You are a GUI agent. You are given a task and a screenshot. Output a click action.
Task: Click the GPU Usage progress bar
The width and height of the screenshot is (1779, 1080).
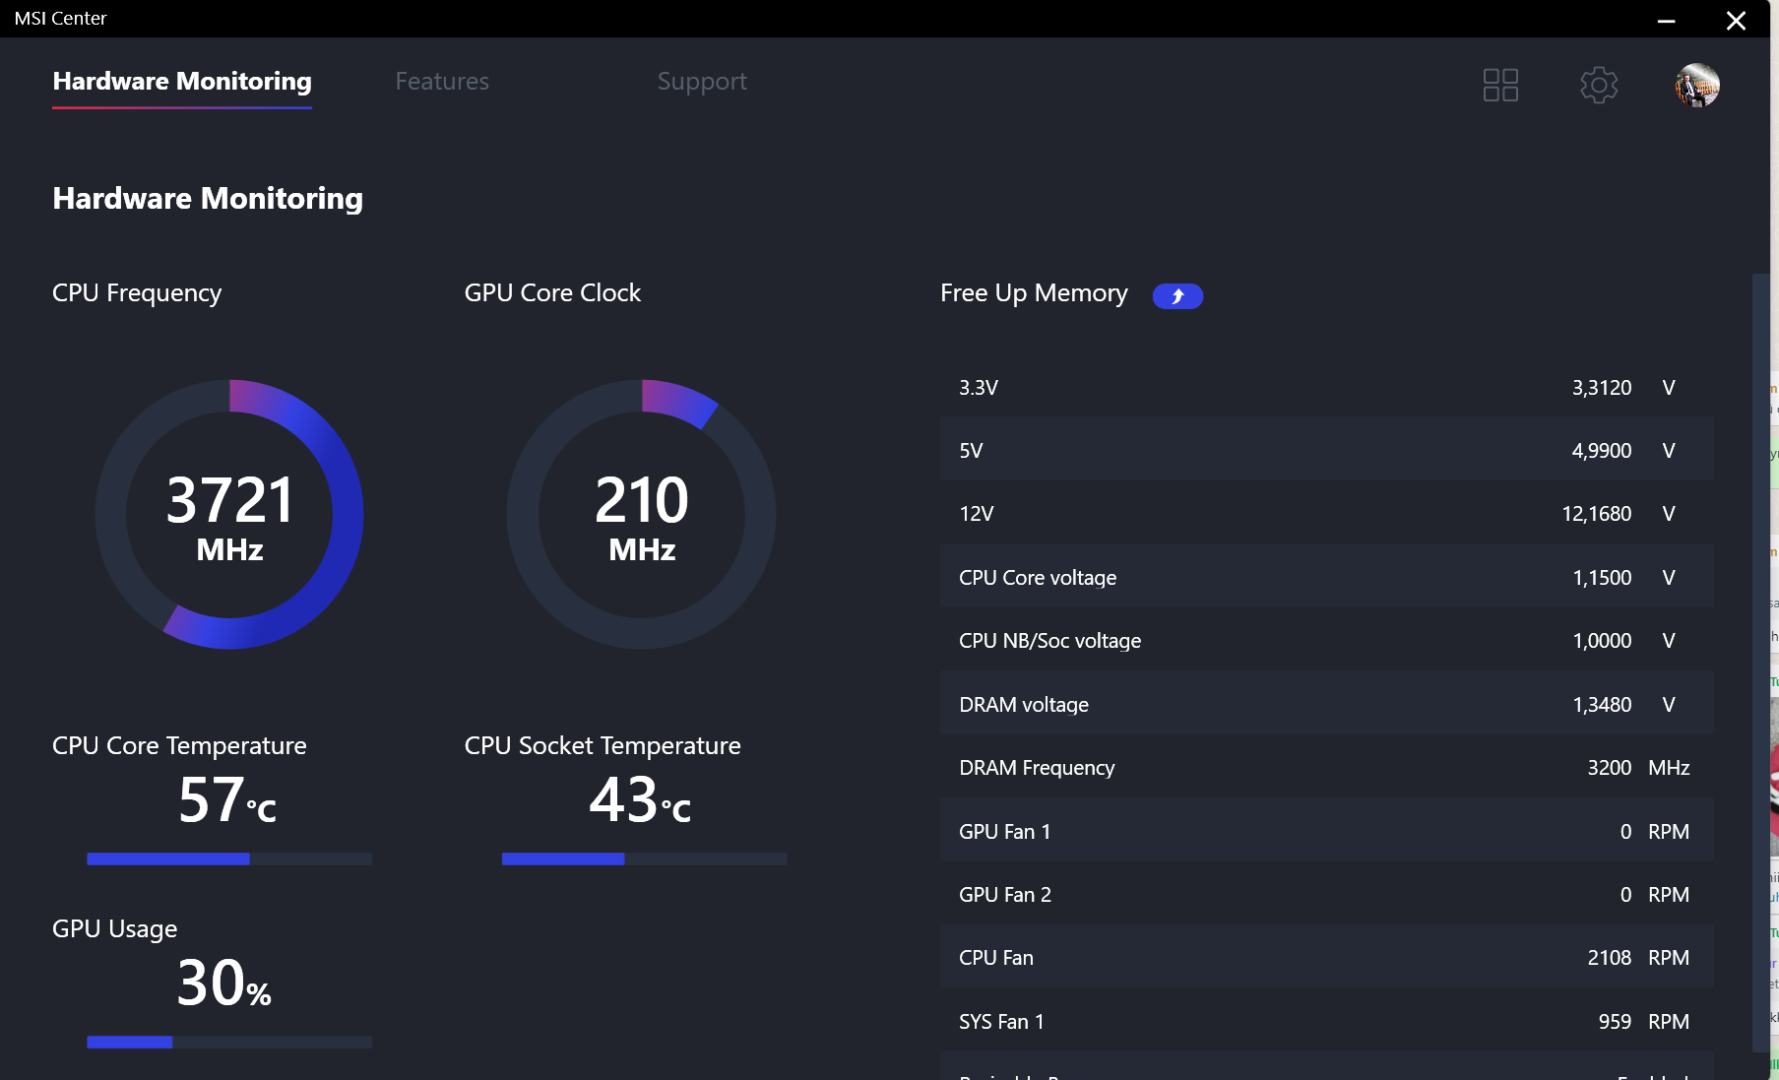(229, 1042)
